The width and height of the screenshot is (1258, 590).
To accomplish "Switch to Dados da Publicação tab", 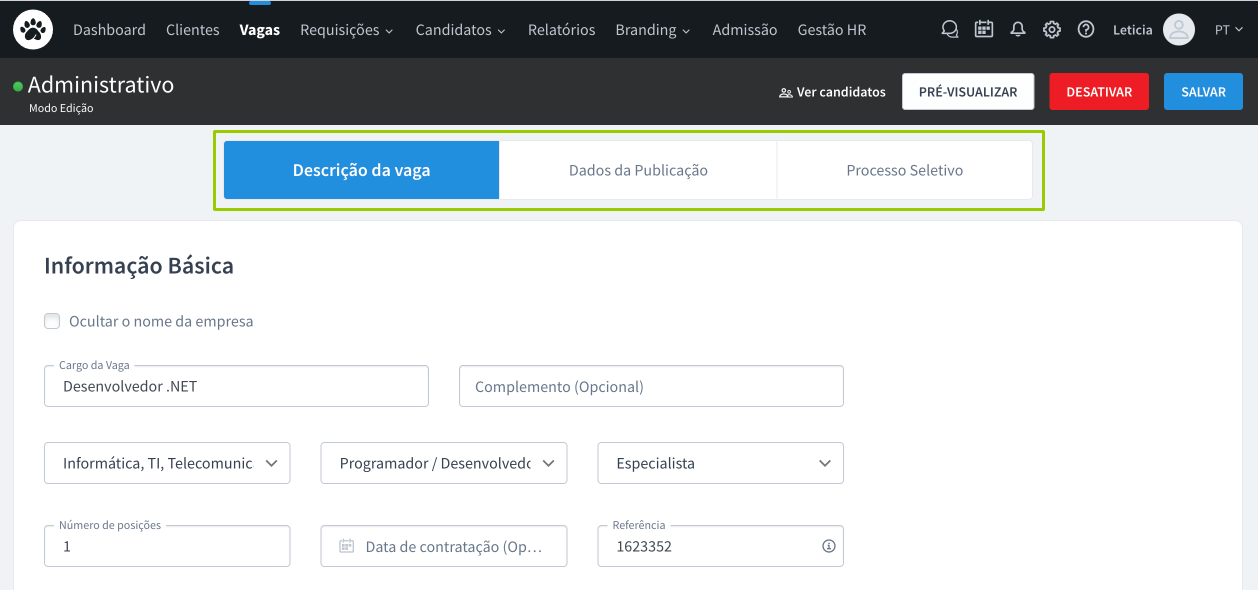I will point(638,170).
